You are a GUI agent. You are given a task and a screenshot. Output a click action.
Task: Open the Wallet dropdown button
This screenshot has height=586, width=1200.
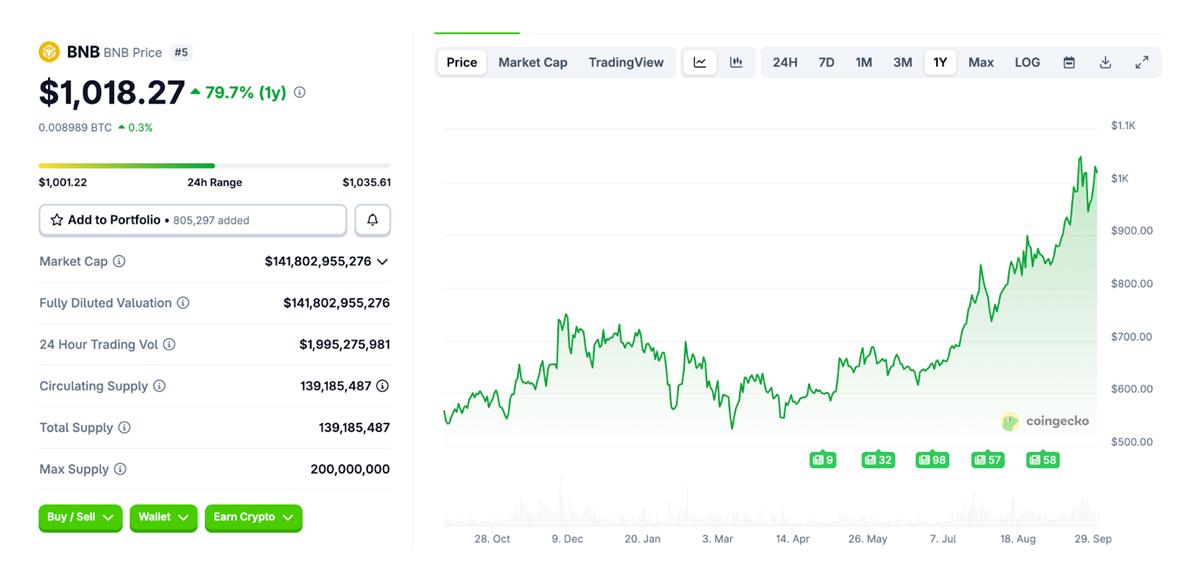click(163, 517)
